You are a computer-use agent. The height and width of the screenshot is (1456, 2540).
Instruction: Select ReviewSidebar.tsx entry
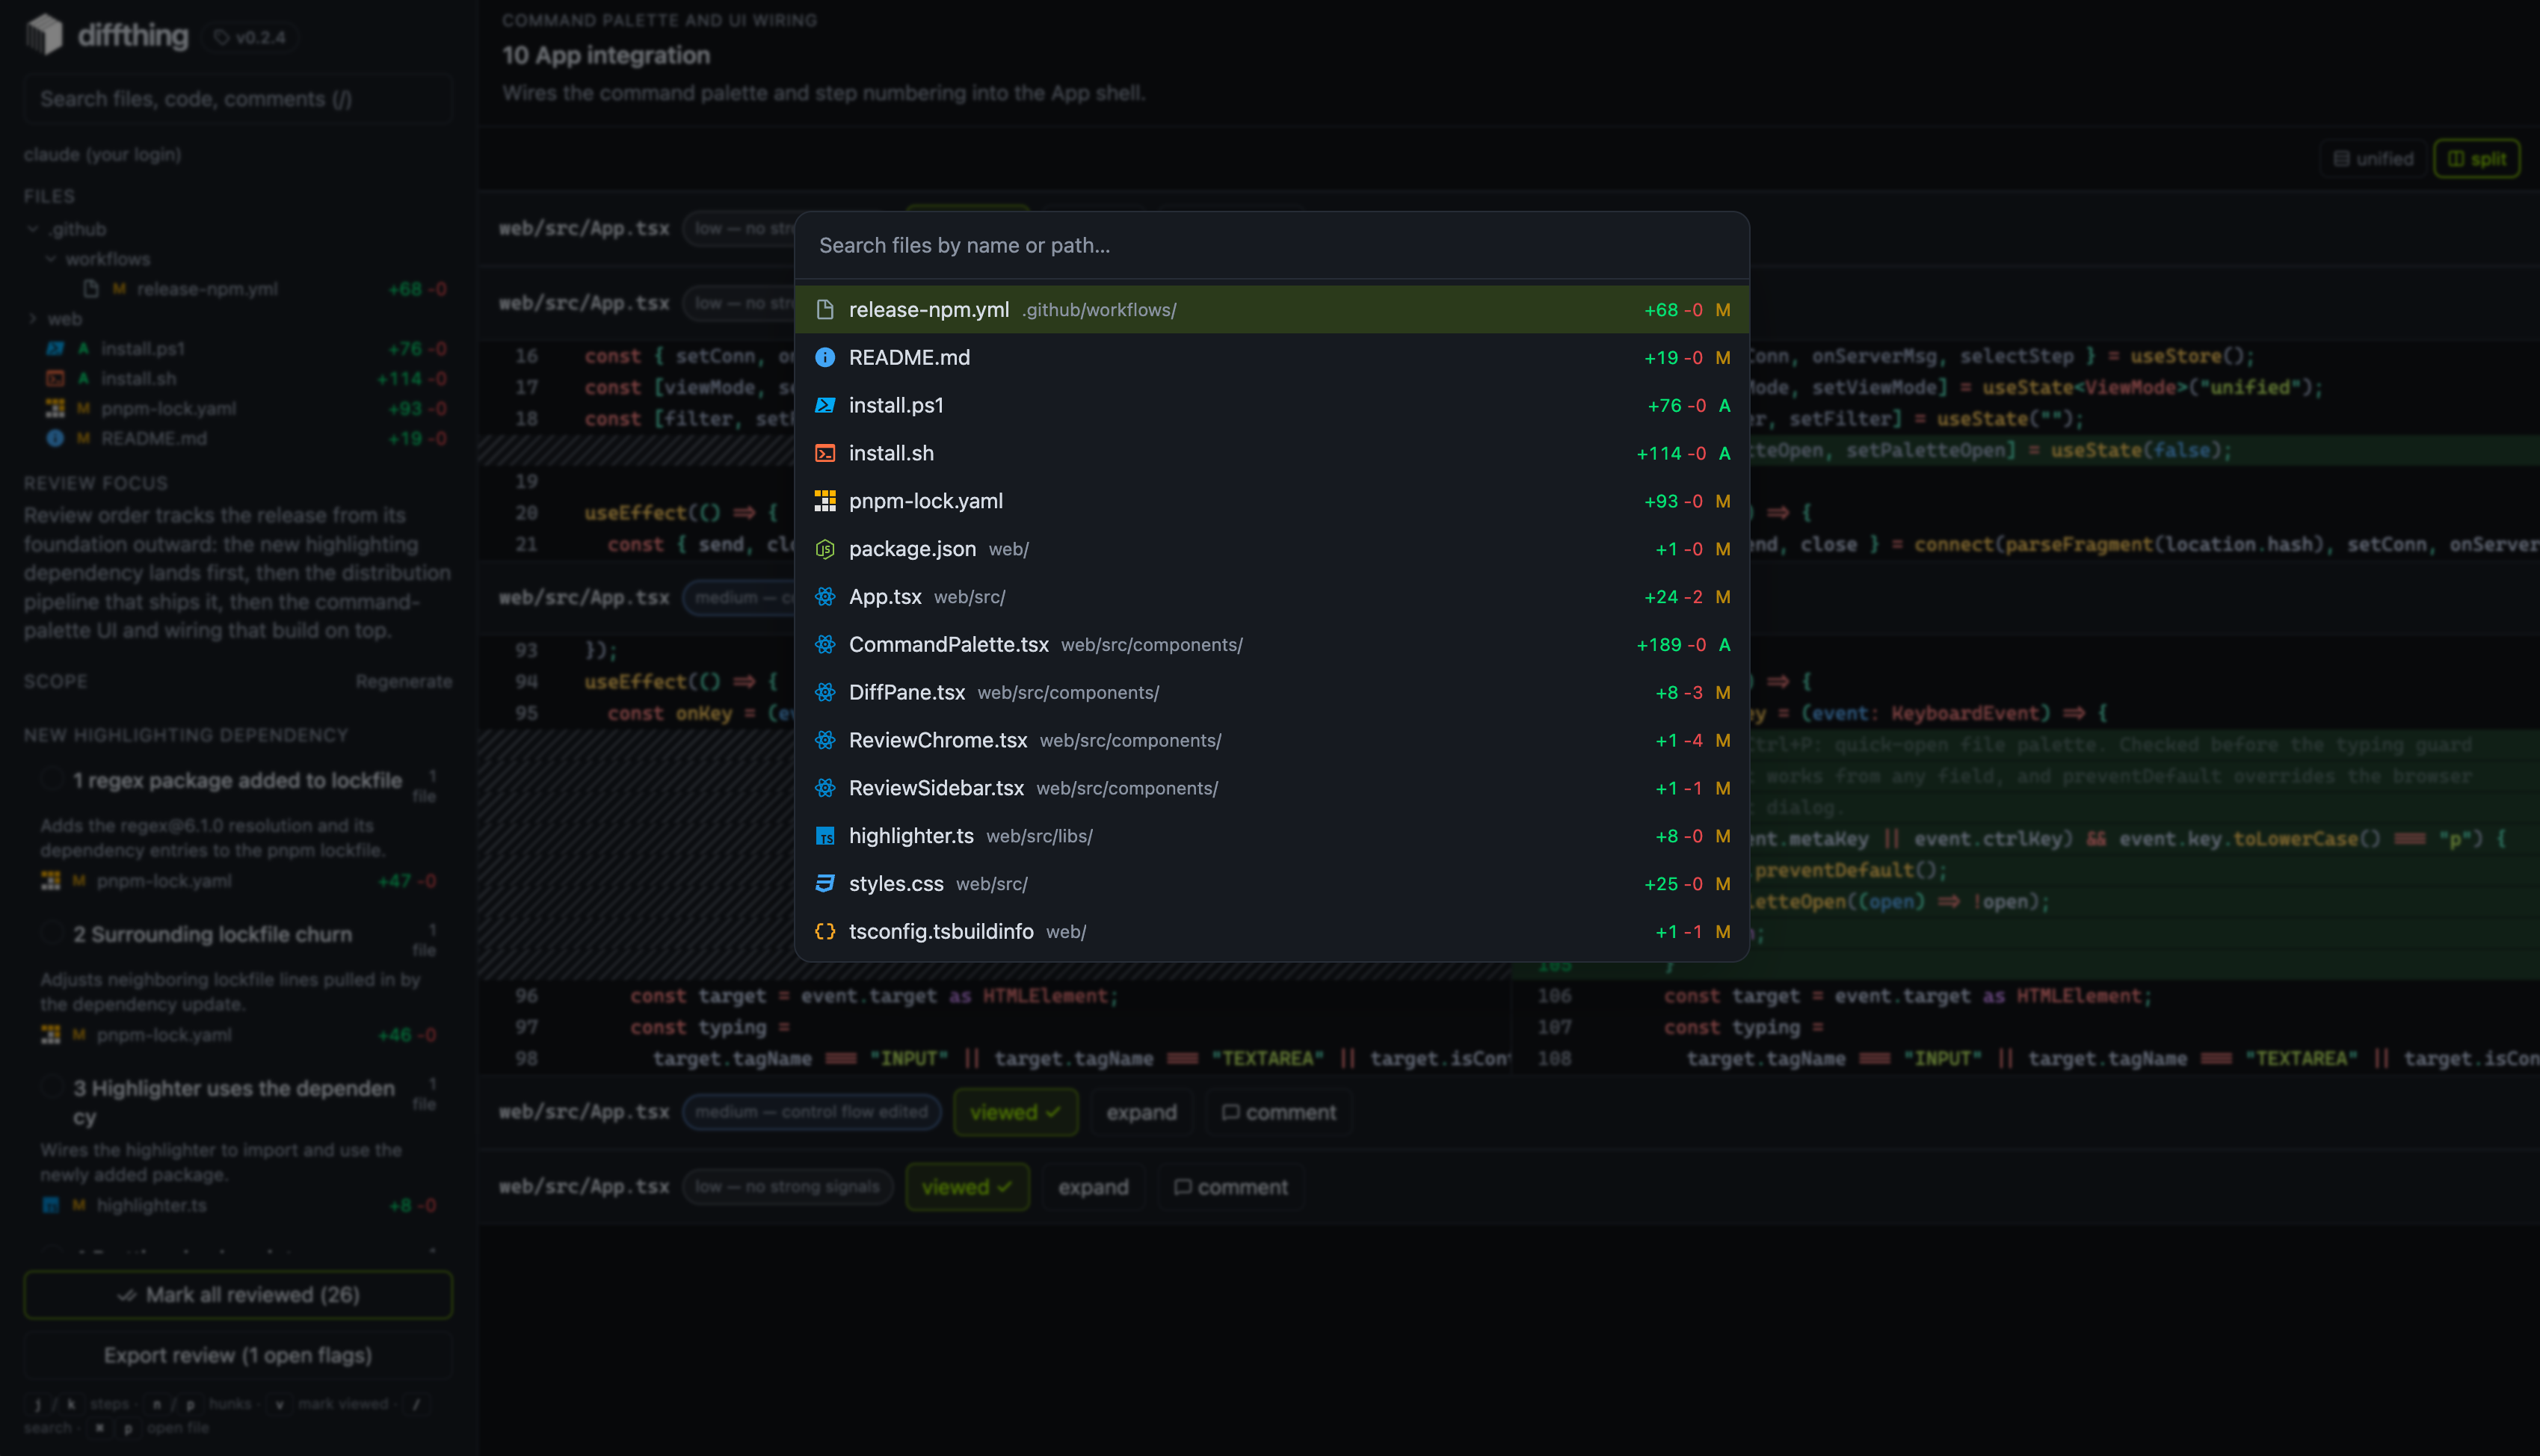click(x=1271, y=789)
